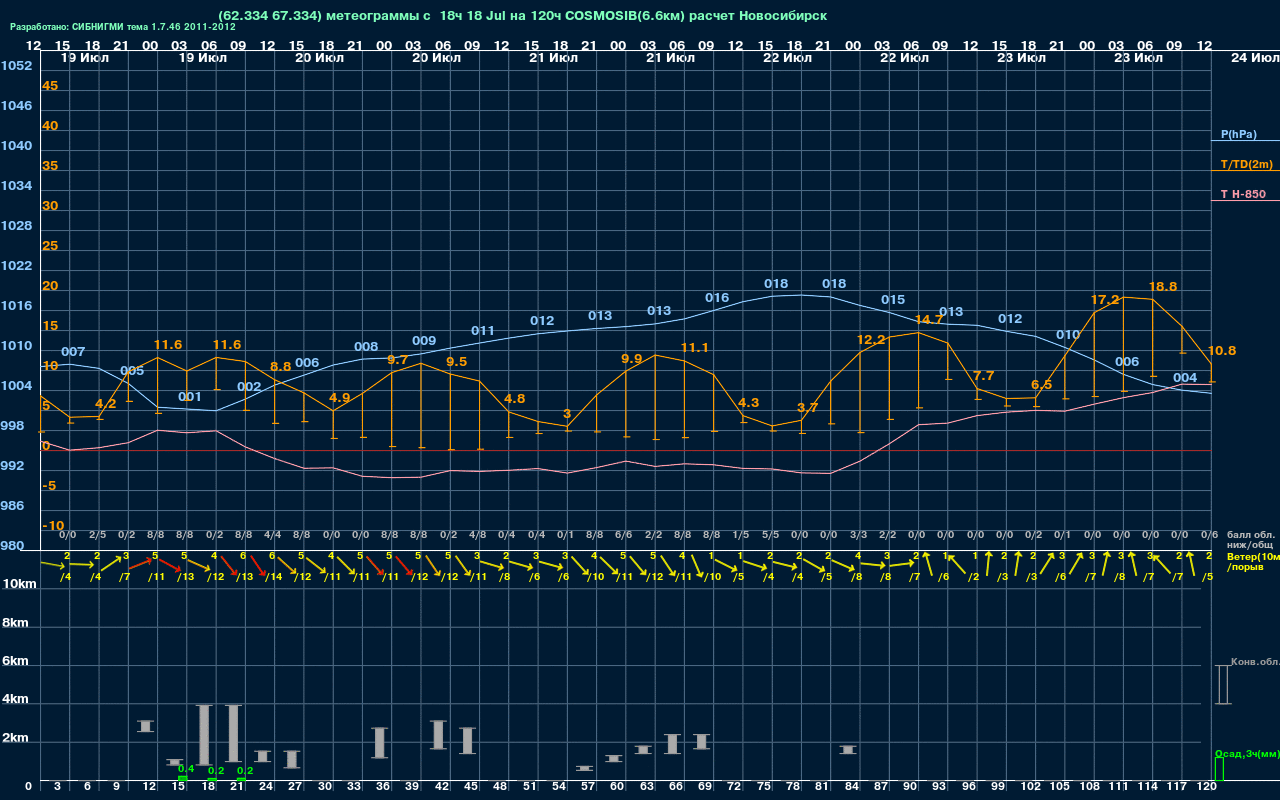
Task: Select the 4.3 temperature value
Action: [x=749, y=403]
